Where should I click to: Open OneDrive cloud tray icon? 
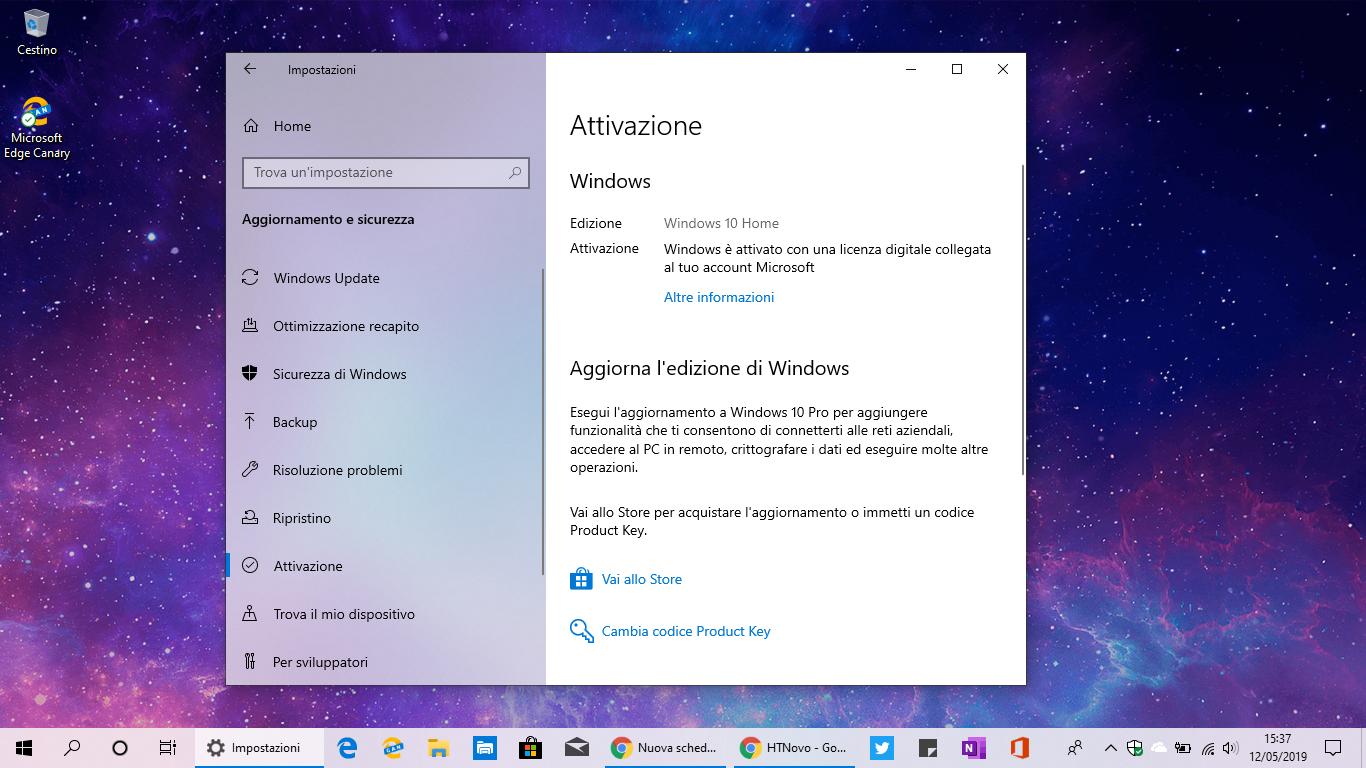pos(1159,747)
